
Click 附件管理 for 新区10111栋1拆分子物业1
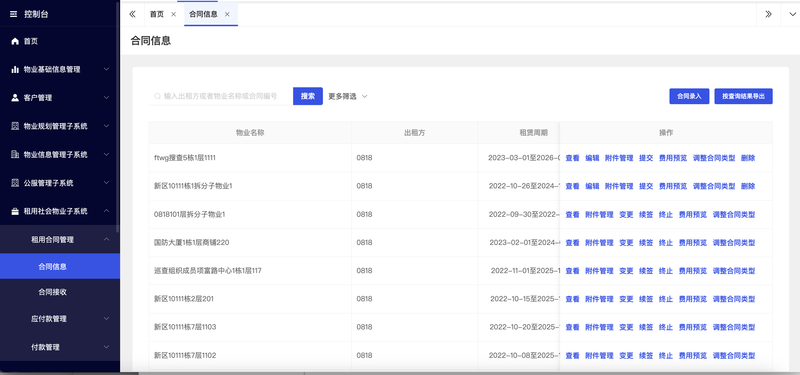click(619, 186)
